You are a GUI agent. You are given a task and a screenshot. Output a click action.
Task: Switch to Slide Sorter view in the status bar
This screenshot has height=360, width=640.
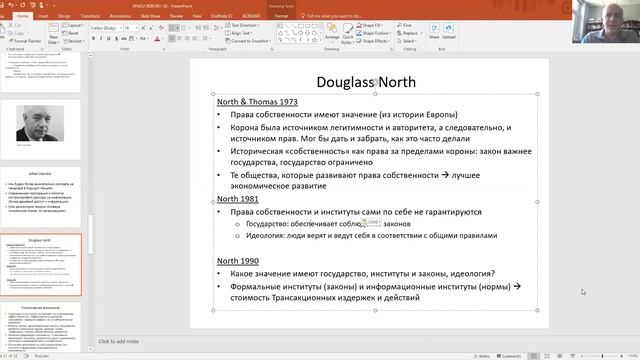coord(547,356)
